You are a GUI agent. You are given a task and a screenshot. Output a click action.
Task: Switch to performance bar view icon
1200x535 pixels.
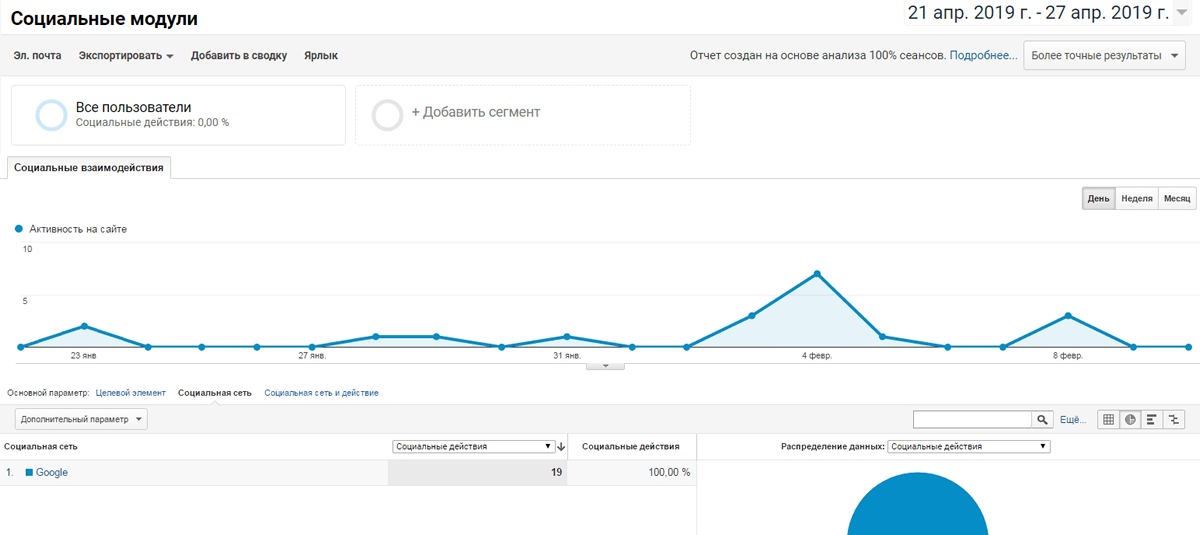(x=1152, y=420)
